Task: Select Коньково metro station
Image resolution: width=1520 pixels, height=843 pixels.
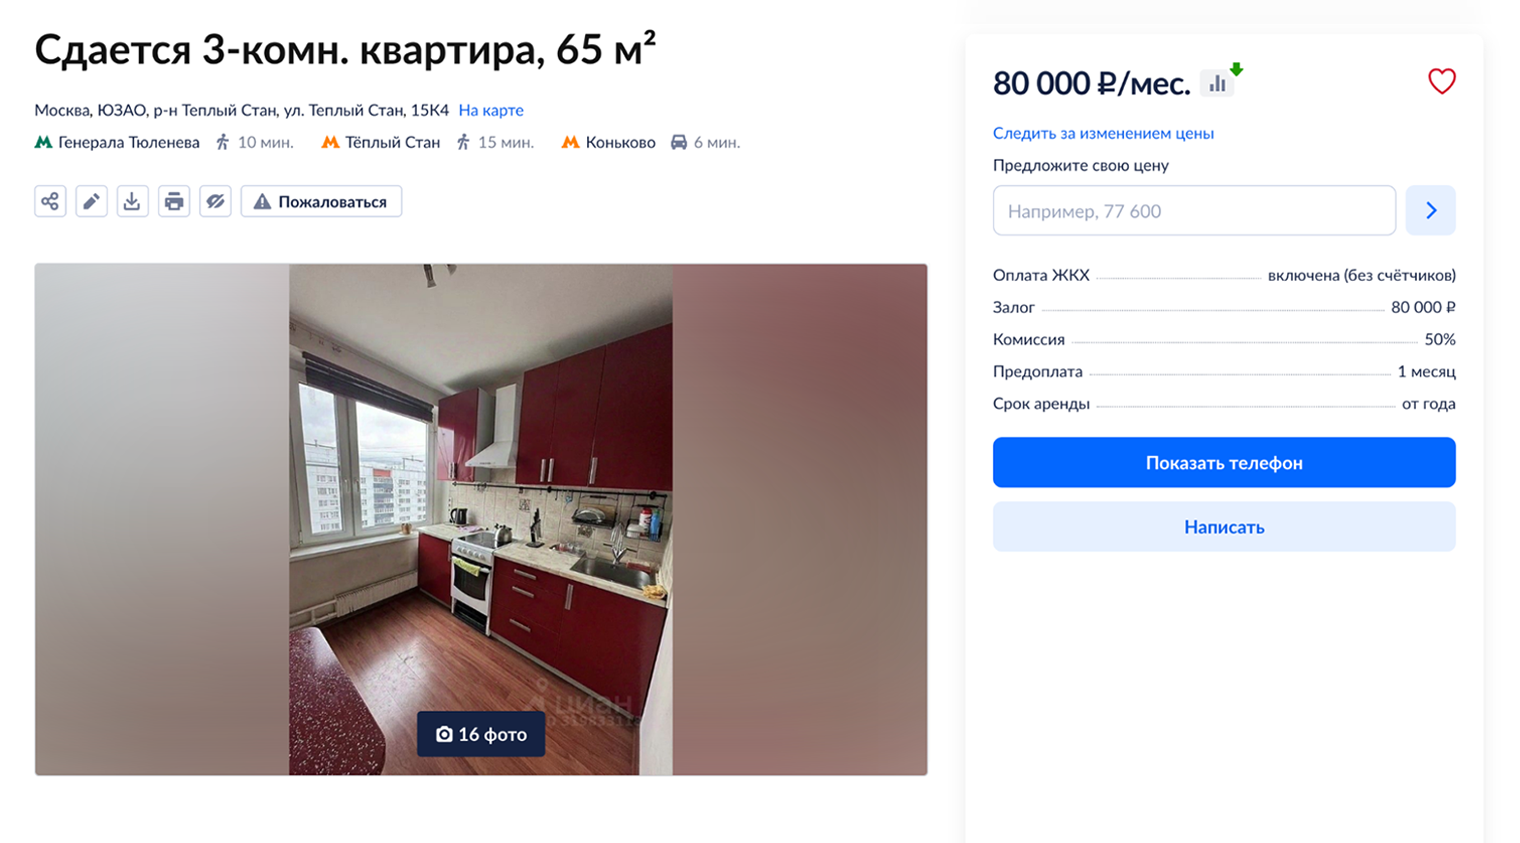Action: pos(620,142)
